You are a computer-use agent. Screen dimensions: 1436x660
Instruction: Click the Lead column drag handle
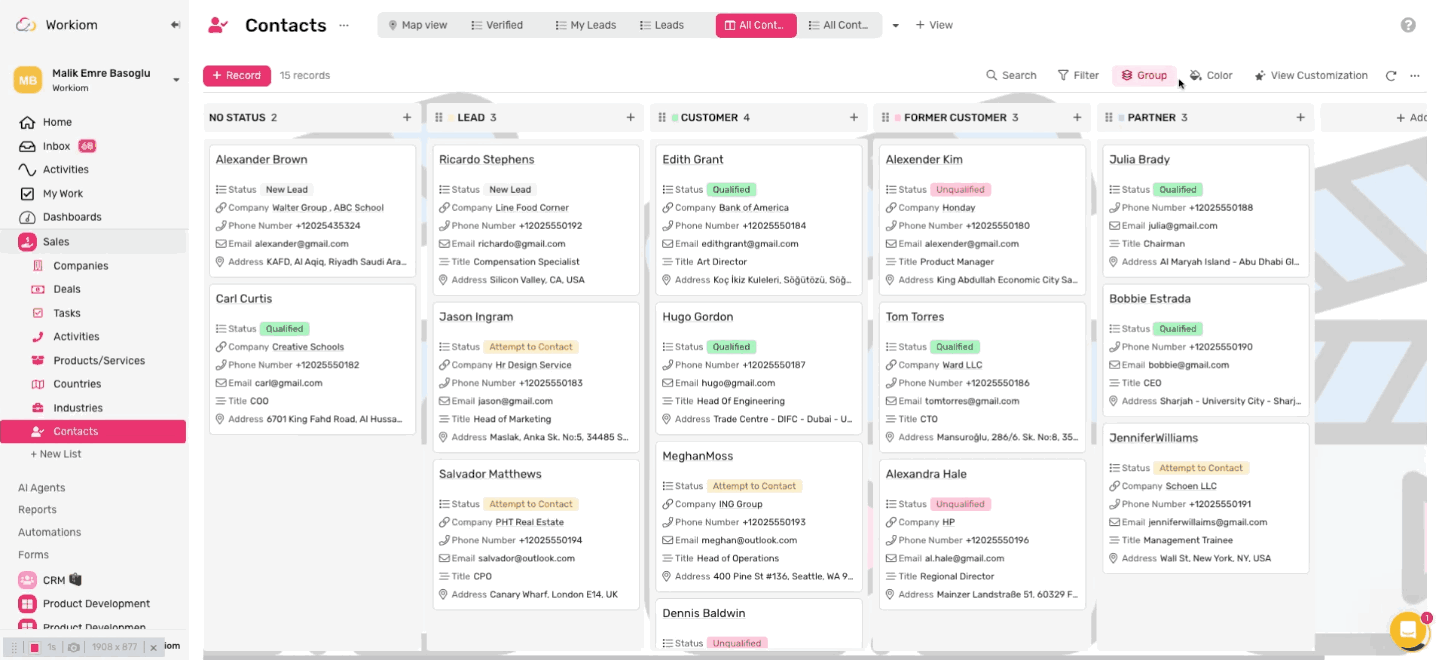click(x=438, y=117)
